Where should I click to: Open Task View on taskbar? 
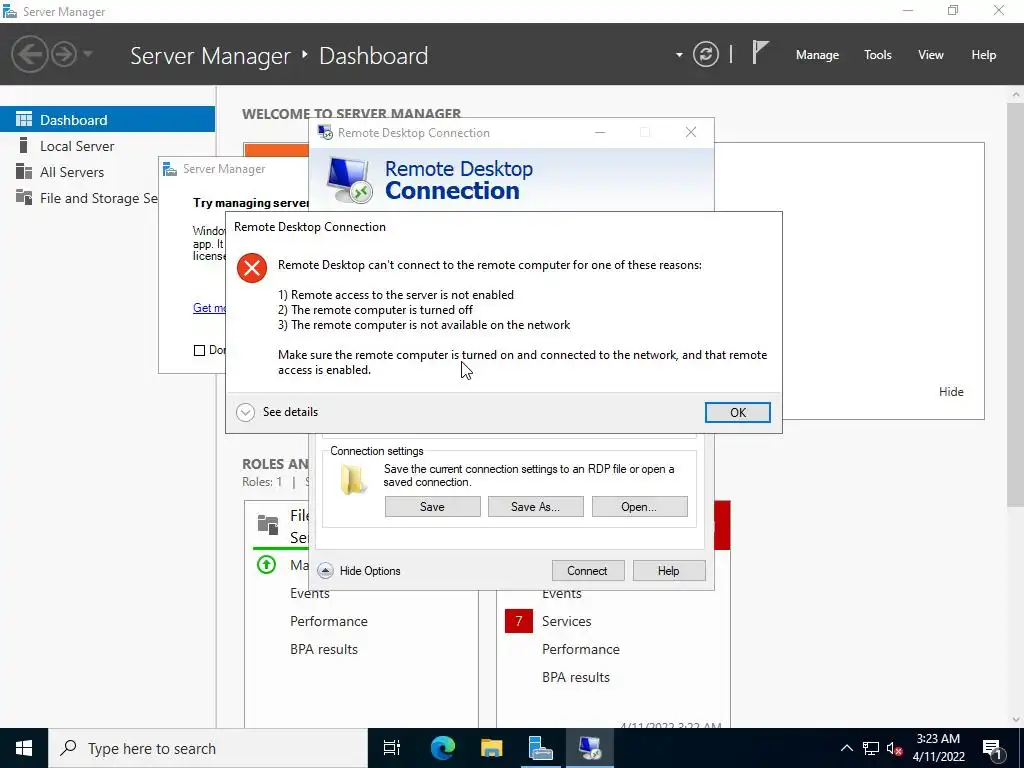point(392,748)
